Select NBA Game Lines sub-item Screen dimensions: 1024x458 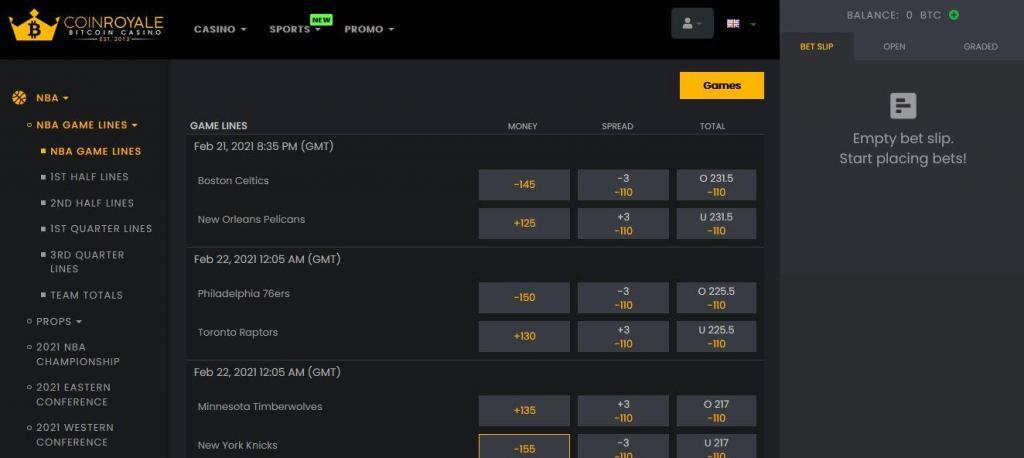coord(95,151)
